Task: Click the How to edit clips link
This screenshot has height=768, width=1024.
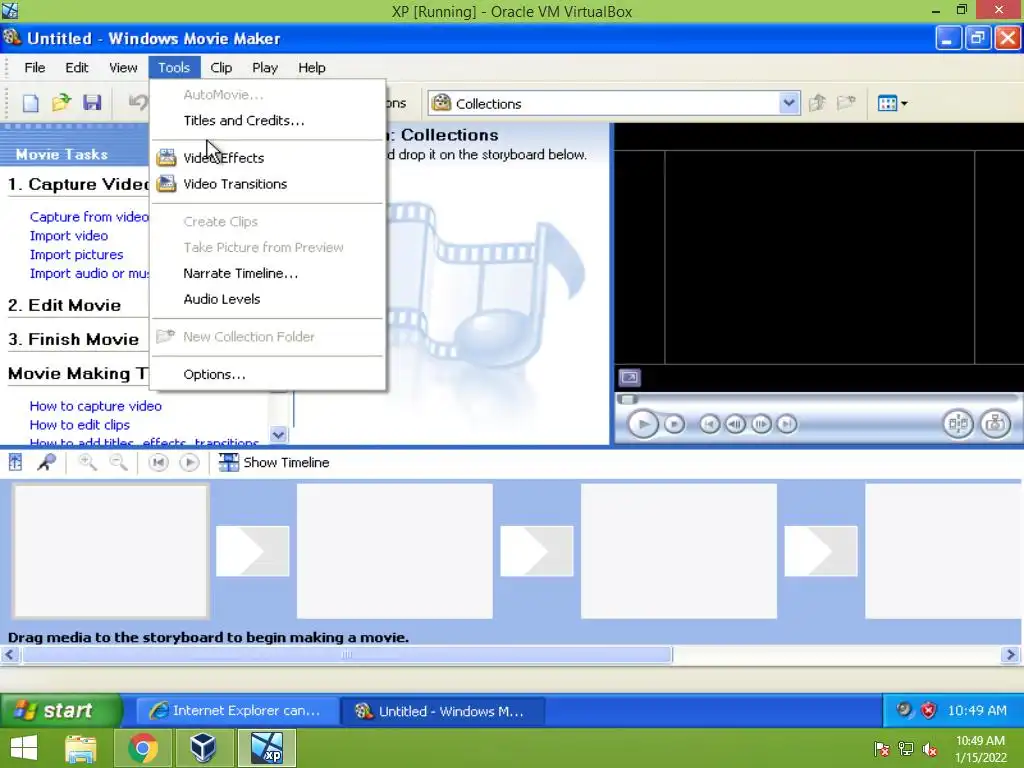Action: 80,425
